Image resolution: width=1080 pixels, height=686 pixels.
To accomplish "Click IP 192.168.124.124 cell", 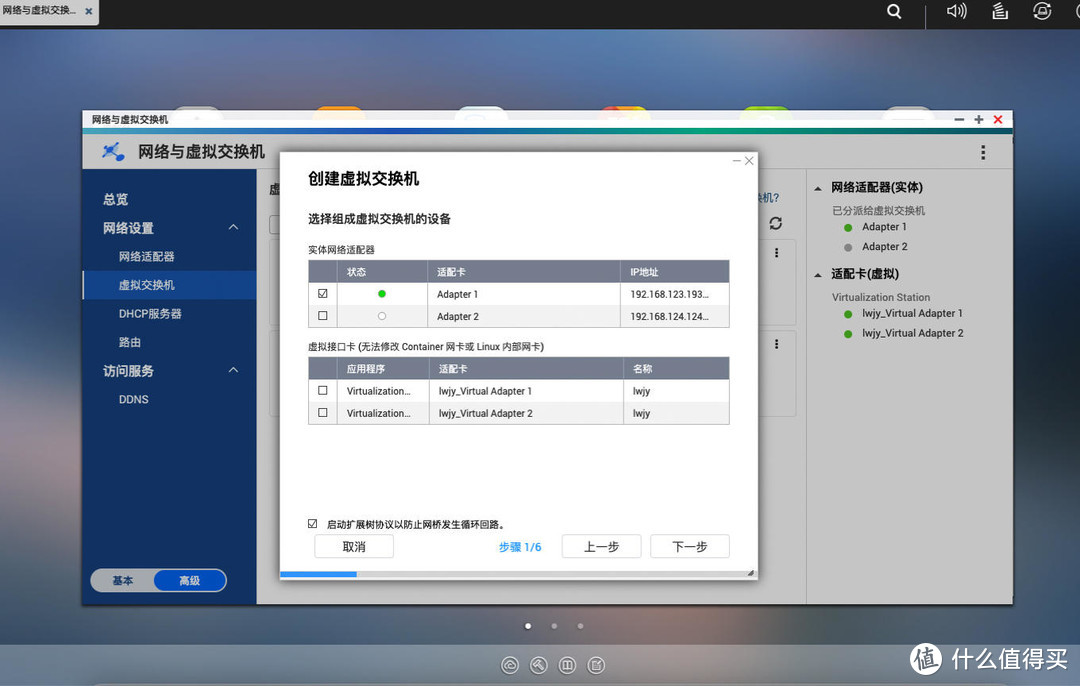I will (675, 316).
